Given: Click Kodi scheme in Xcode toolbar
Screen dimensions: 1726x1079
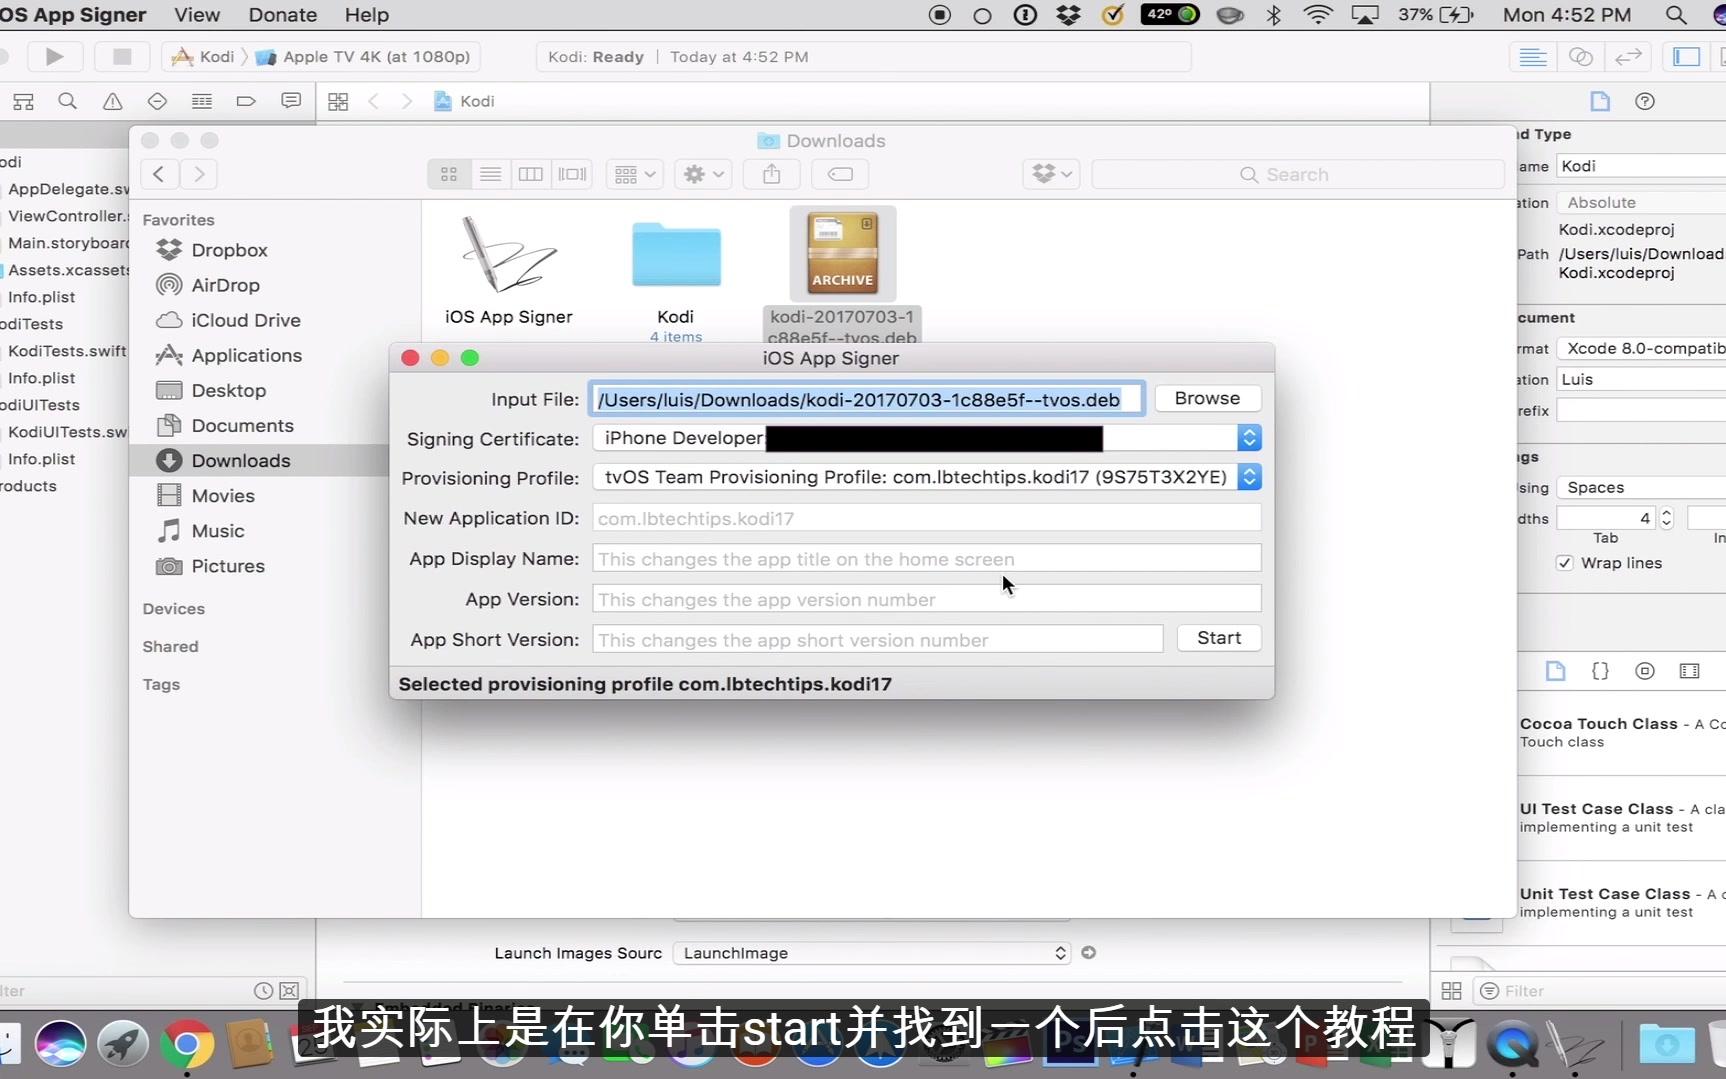Looking at the screenshot, I should click(206, 57).
